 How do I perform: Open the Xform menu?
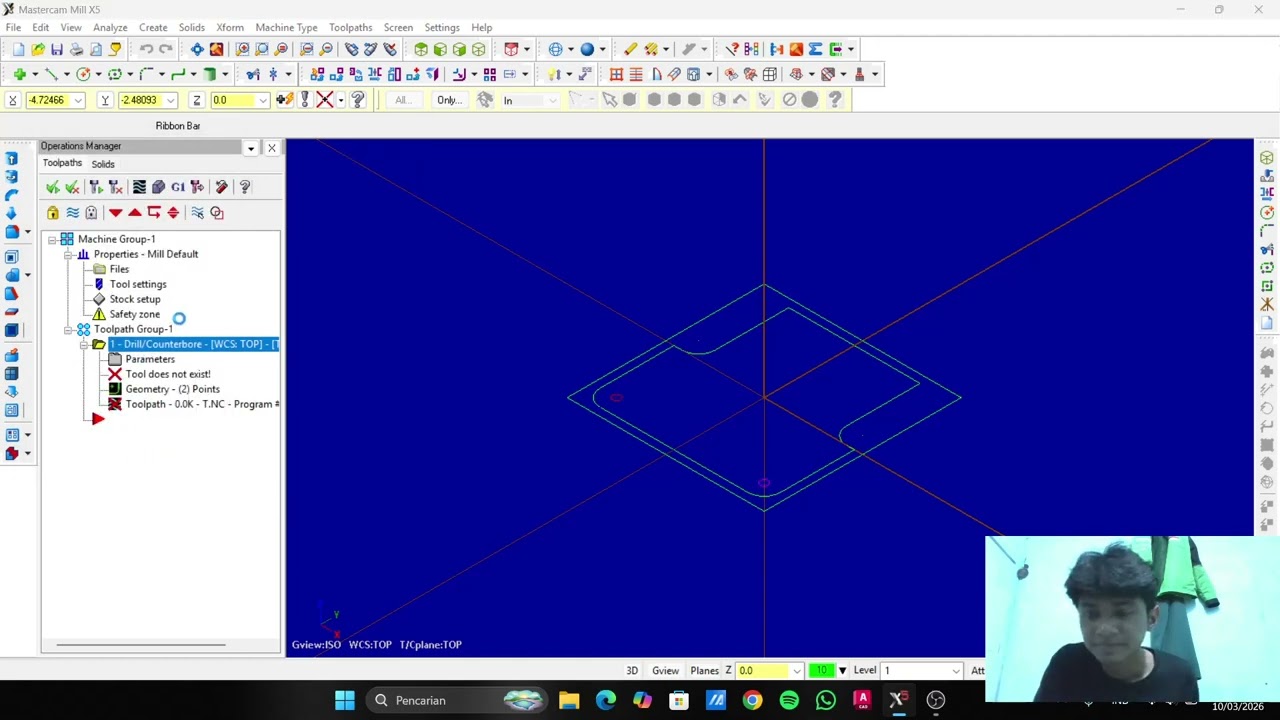click(x=230, y=27)
